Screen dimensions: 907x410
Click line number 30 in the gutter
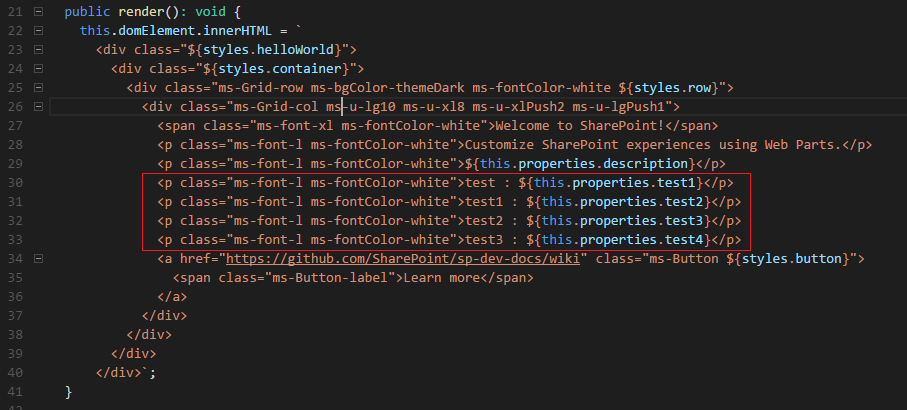point(12,183)
